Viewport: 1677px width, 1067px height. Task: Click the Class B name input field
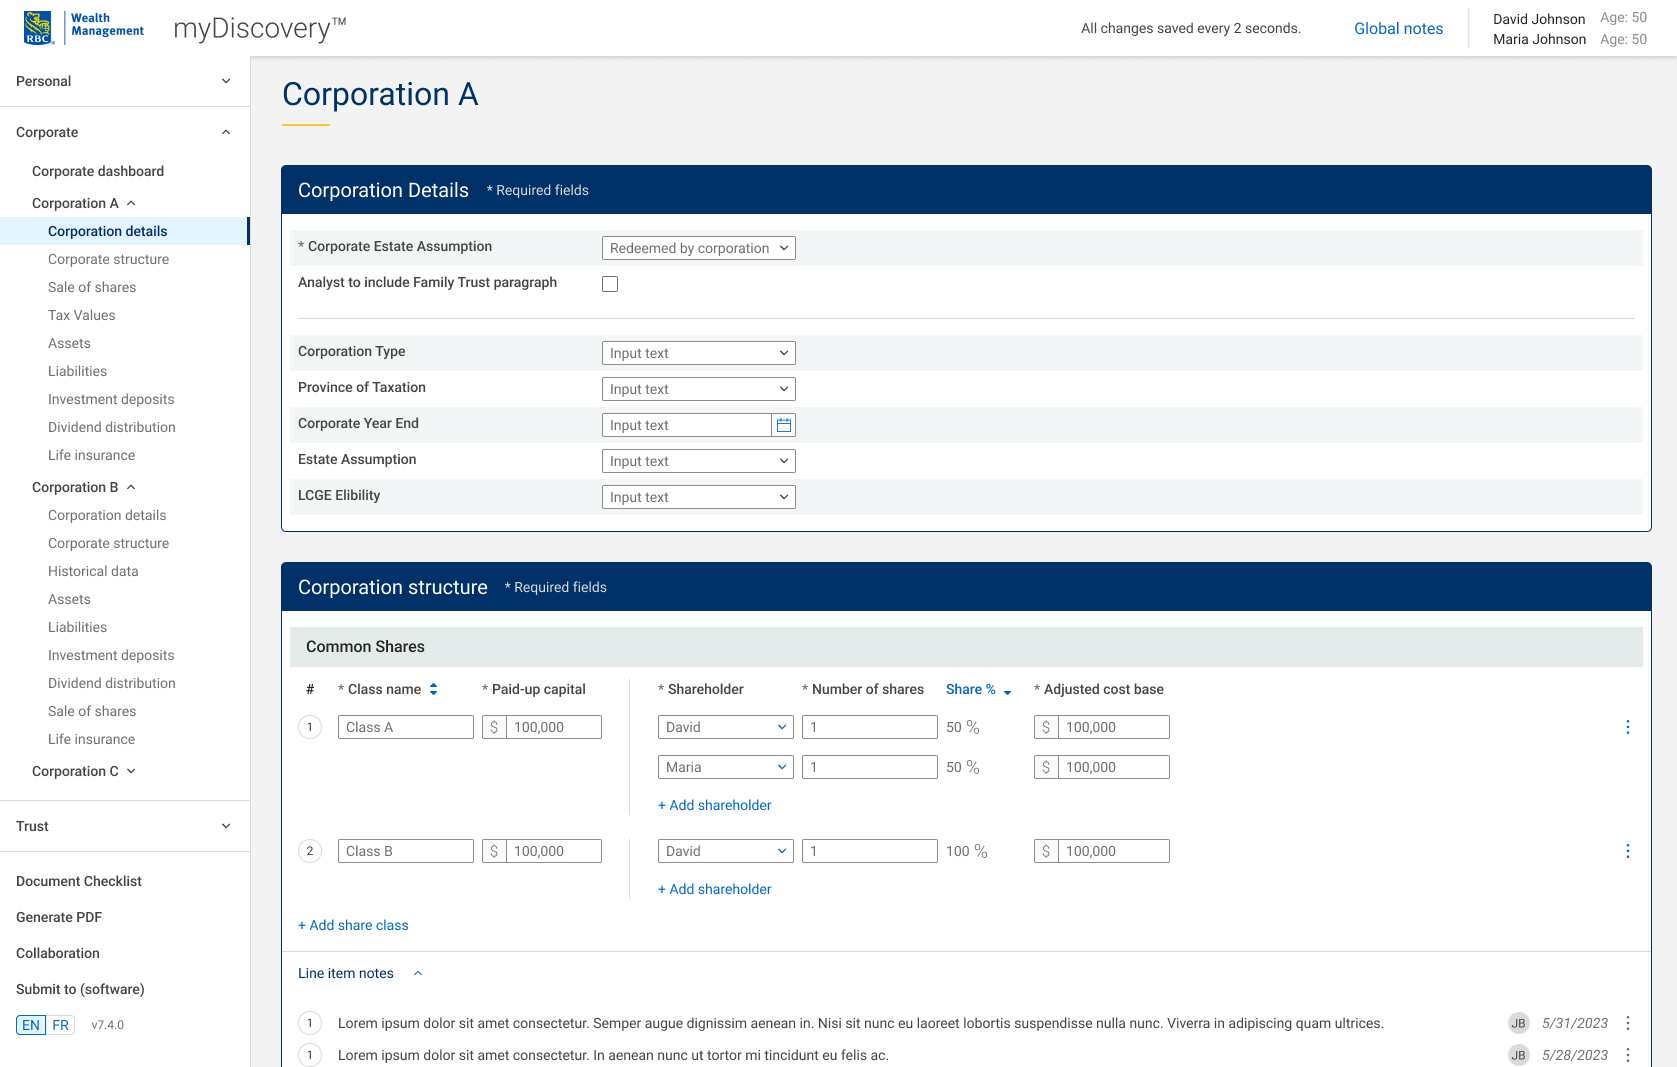406,851
